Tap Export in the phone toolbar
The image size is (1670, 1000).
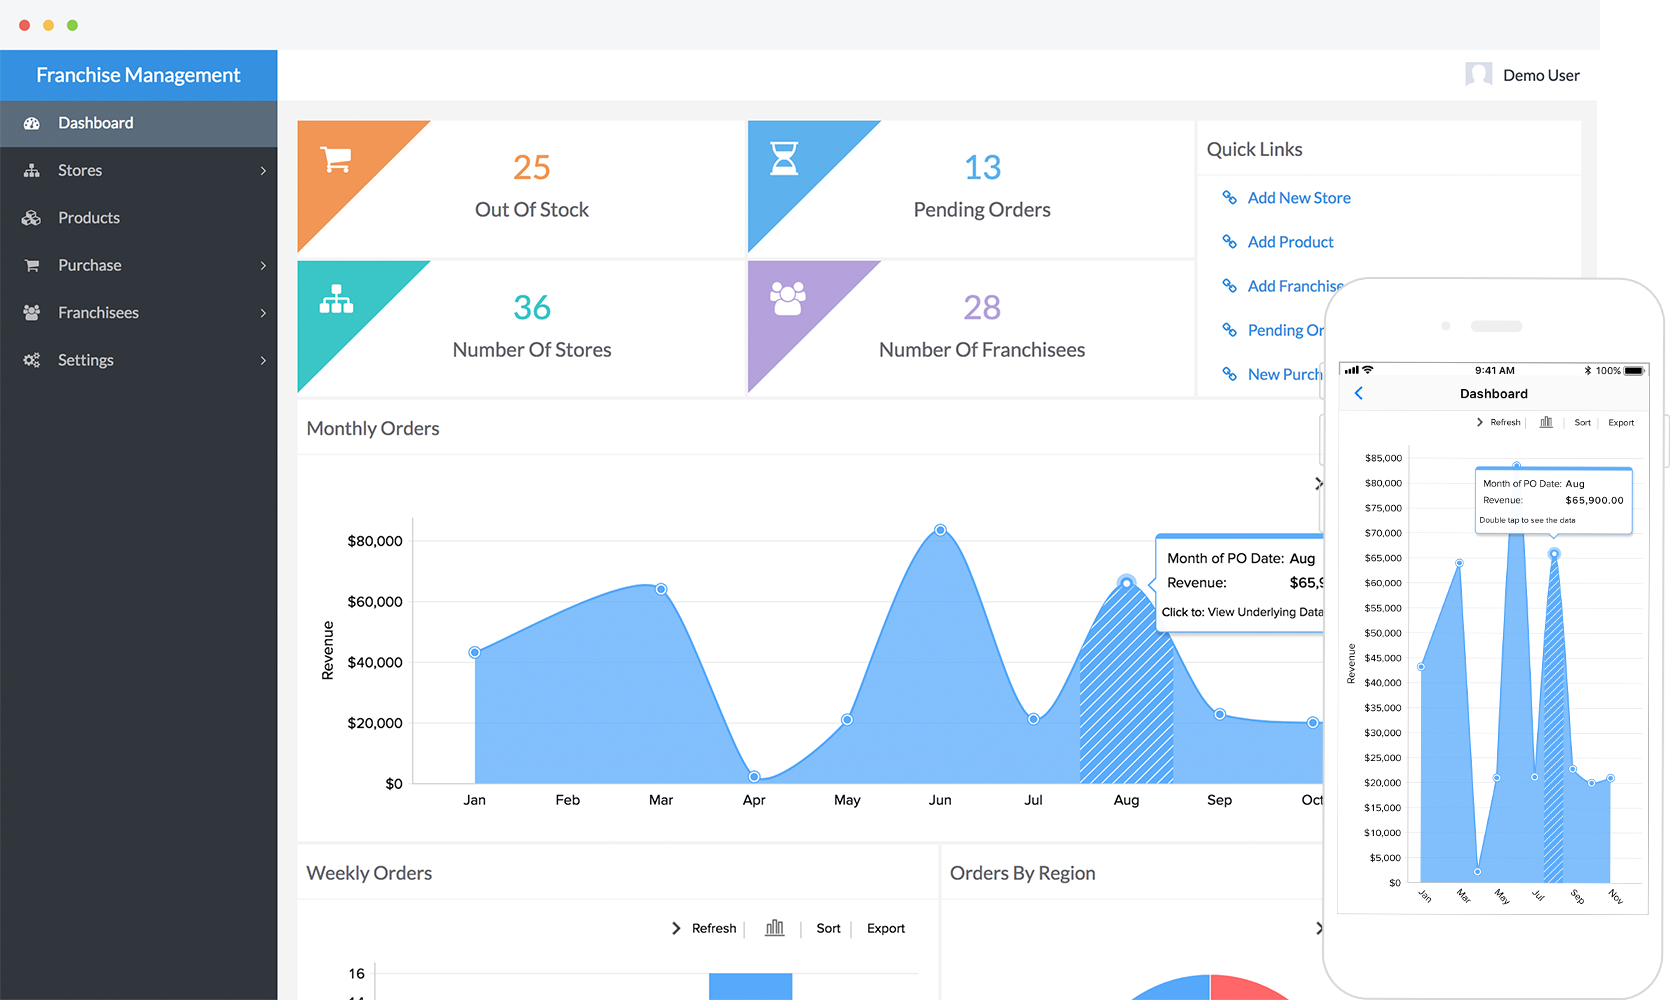click(1621, 422)
